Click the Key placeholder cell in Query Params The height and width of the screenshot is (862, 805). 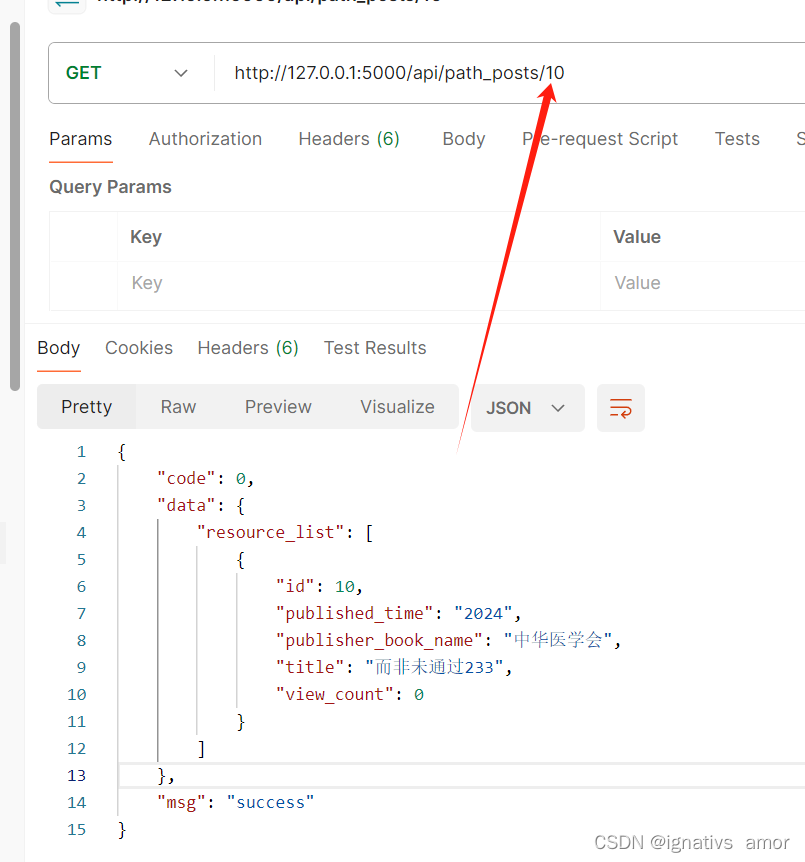tap(359, 283)
